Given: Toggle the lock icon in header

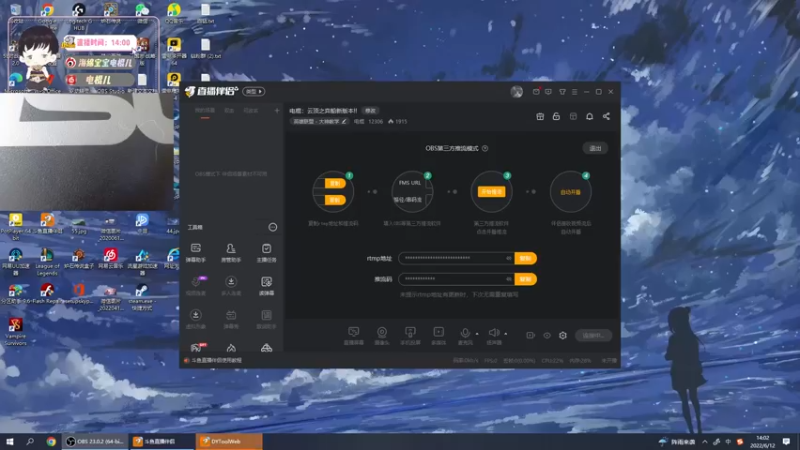Looking at the screenshot, I should point(556,116).
